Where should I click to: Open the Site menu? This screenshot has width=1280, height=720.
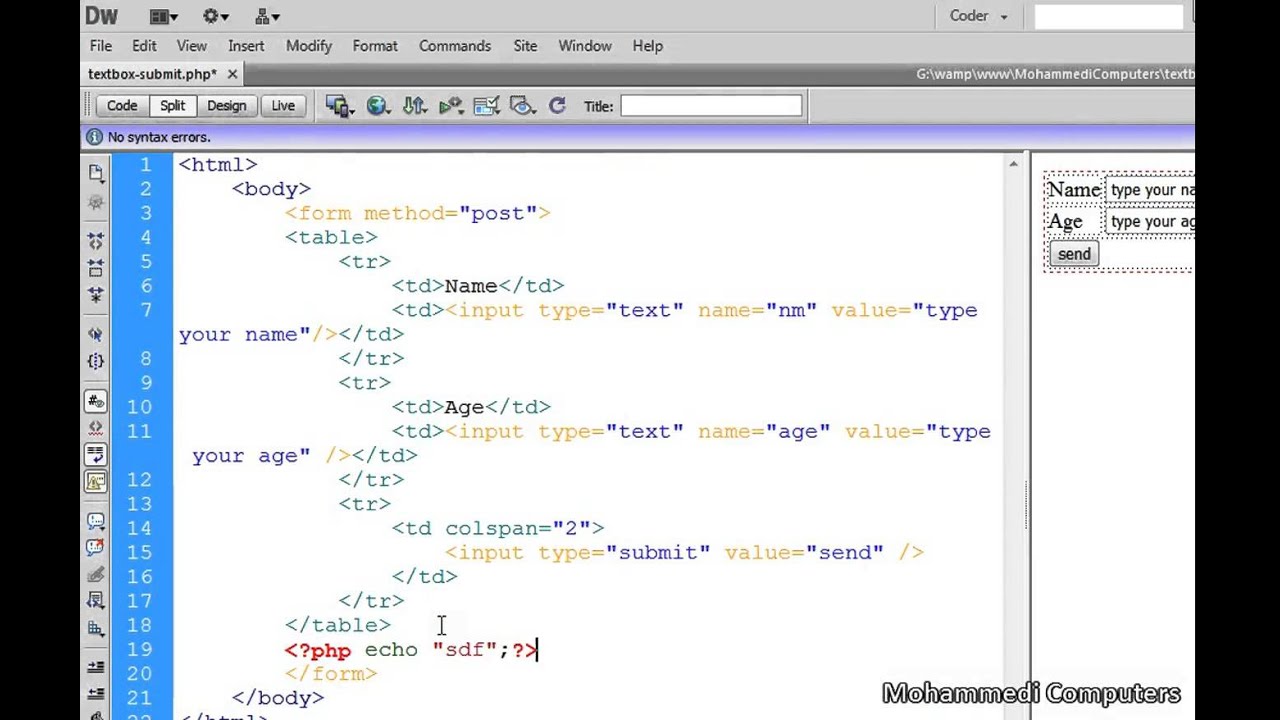(x=525, y=46)
